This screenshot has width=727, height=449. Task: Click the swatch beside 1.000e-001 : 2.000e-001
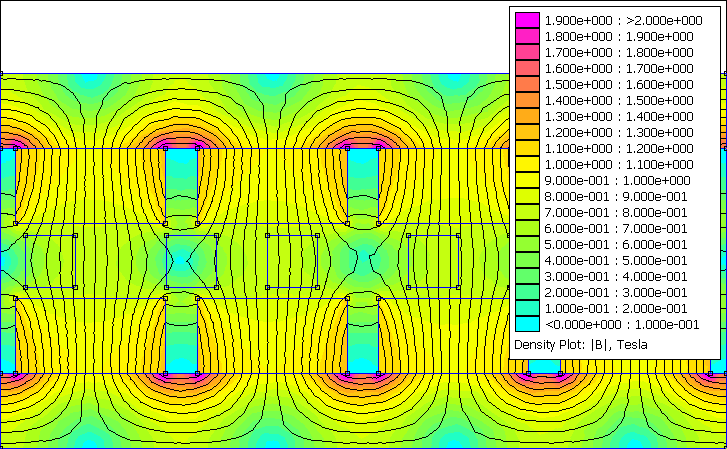click(x=527, y=308)
